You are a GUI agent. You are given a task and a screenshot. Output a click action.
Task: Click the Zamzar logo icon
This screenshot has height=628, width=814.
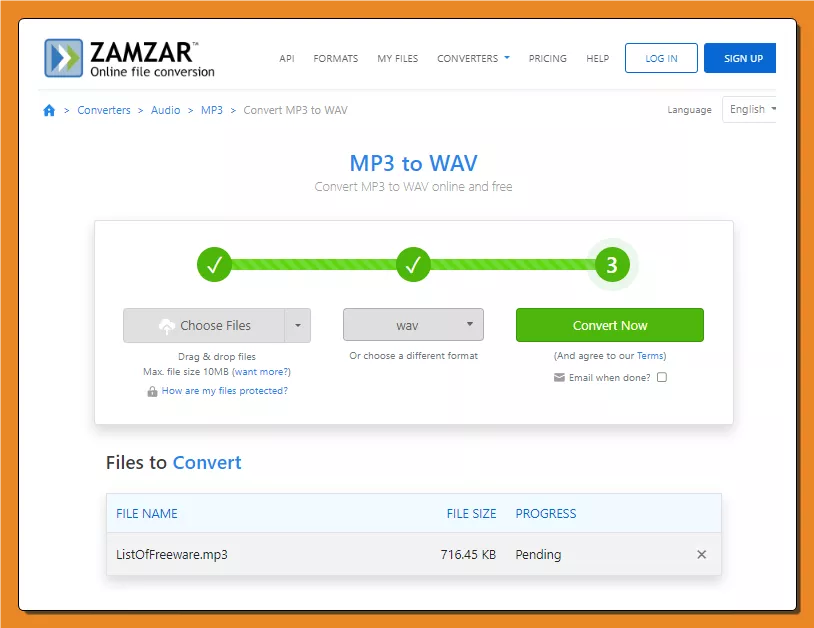click(63, 58)
